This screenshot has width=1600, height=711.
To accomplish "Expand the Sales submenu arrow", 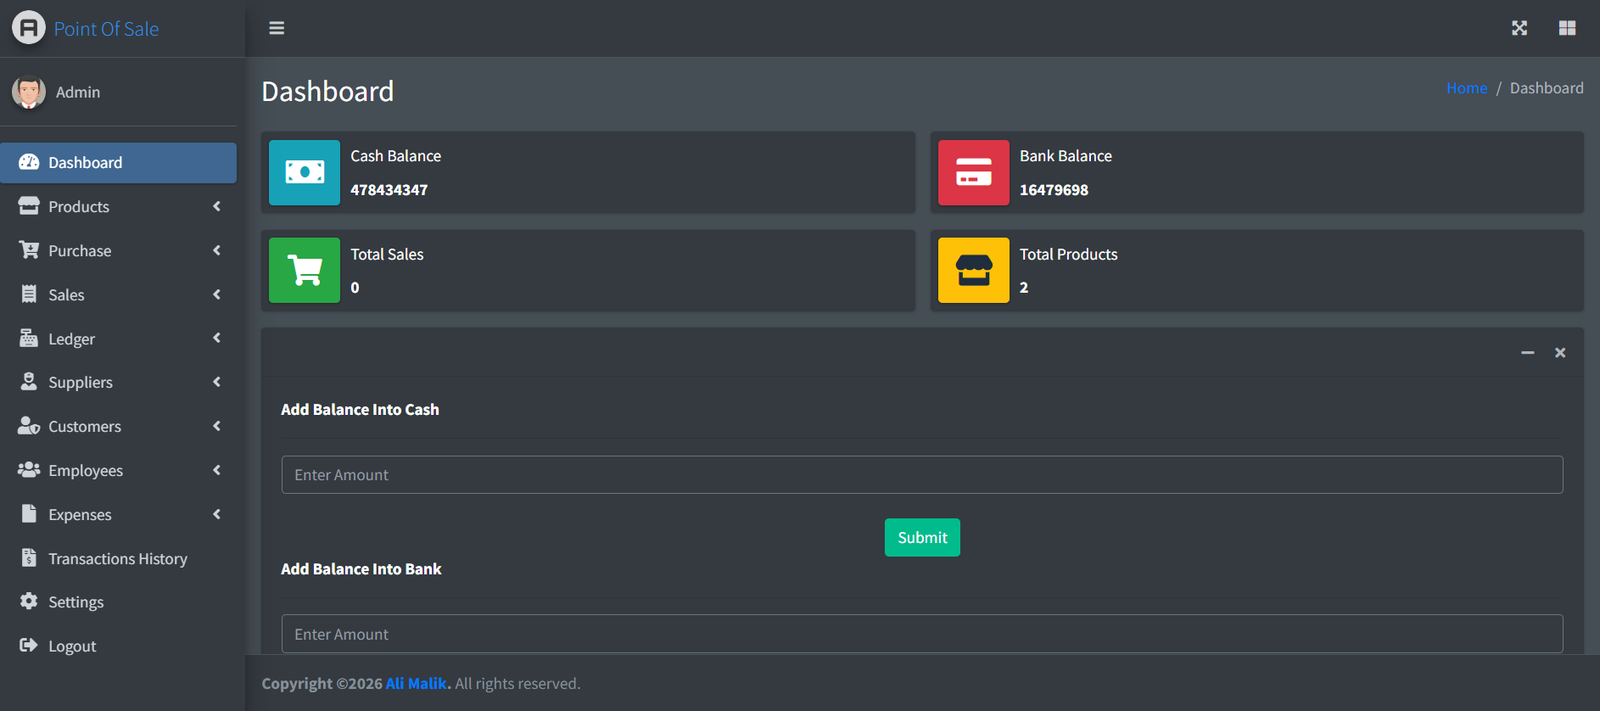I will pos(216,294).
